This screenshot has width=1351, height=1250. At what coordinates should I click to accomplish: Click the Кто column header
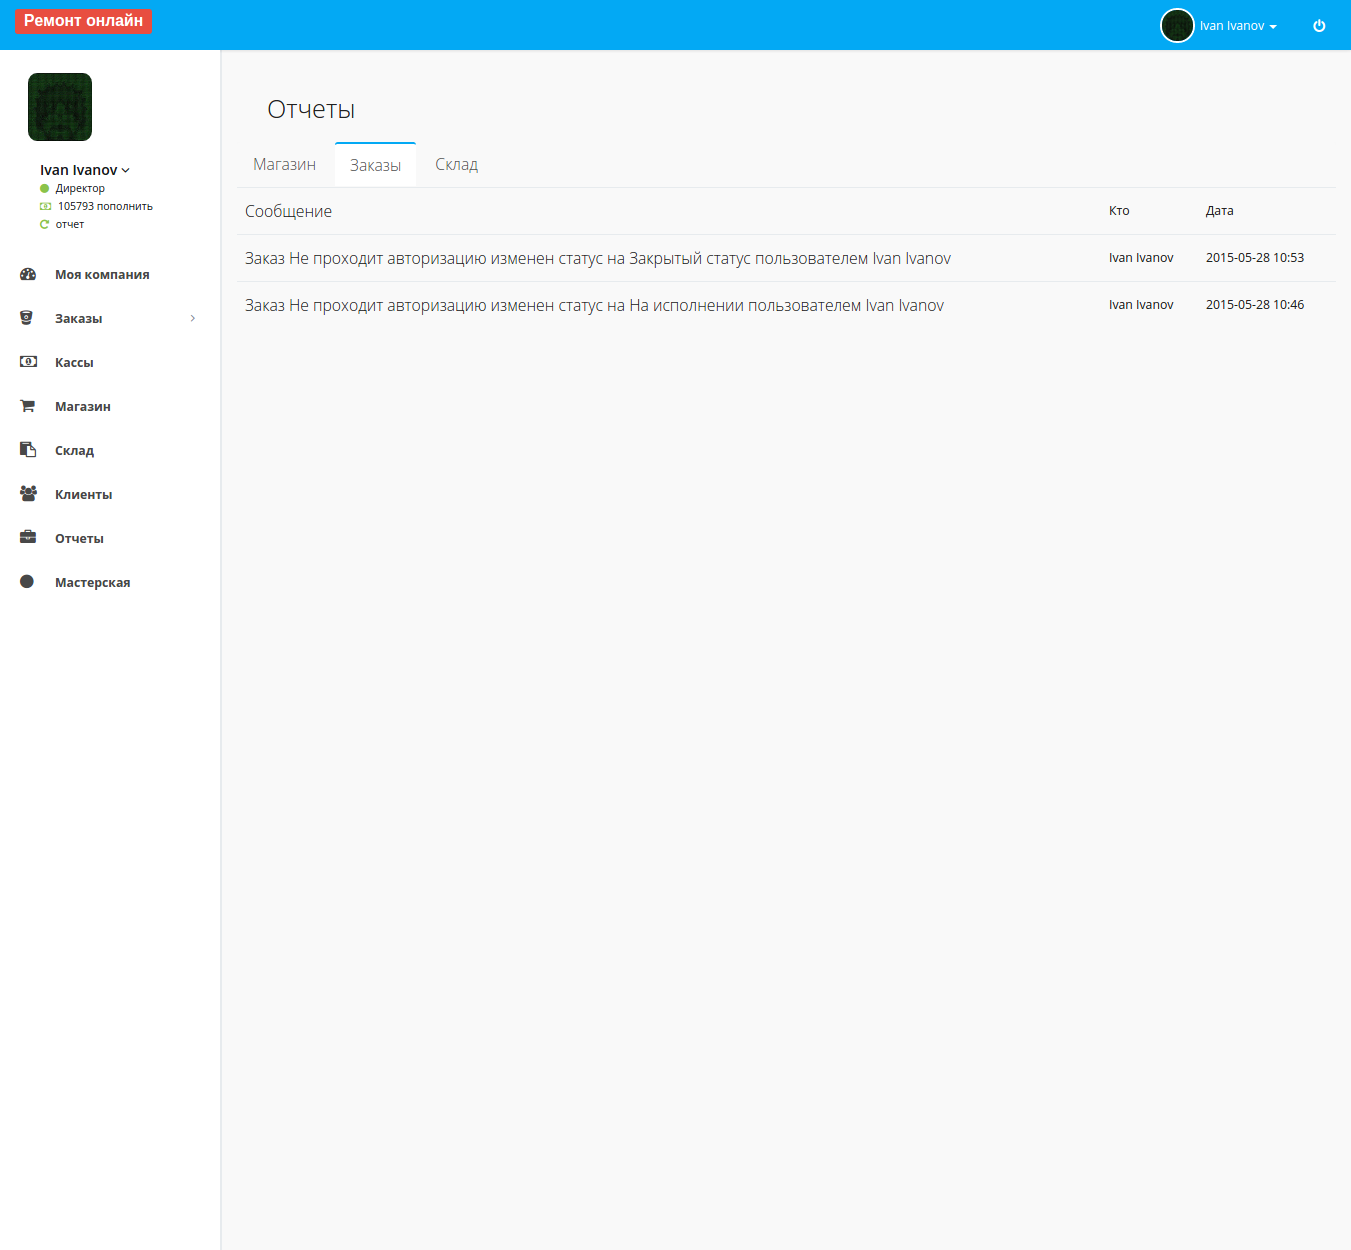(1119, 211)
